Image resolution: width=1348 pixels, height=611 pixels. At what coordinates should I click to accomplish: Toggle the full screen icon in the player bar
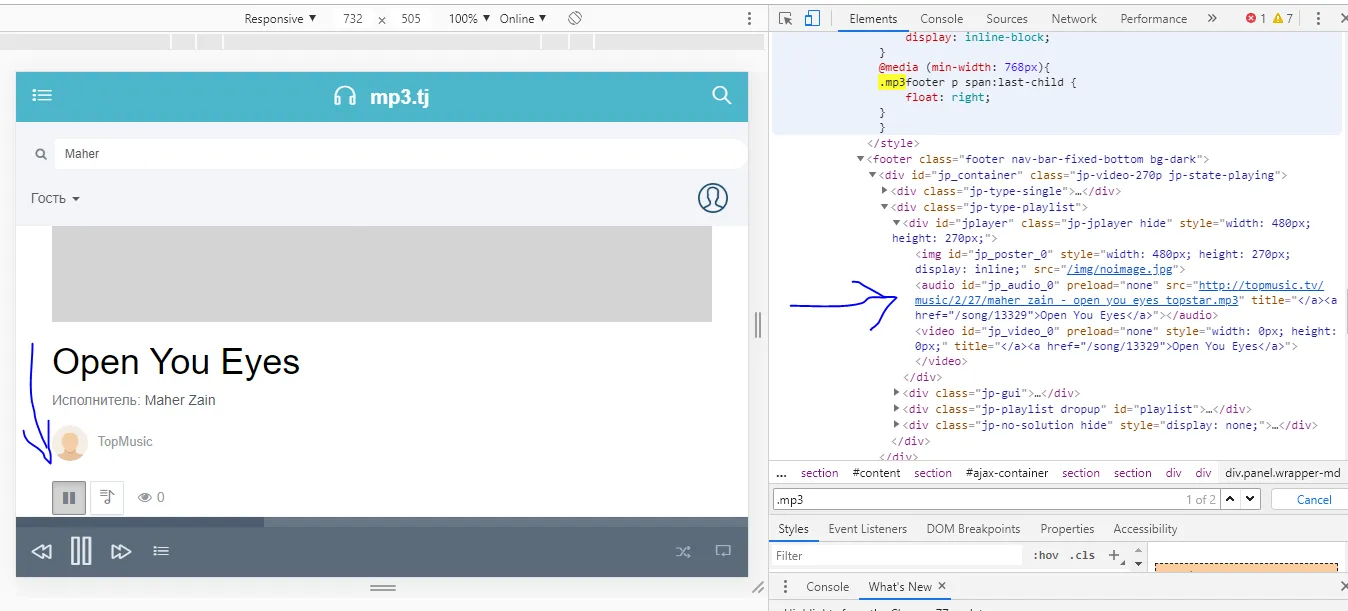(x=723, y=551)
